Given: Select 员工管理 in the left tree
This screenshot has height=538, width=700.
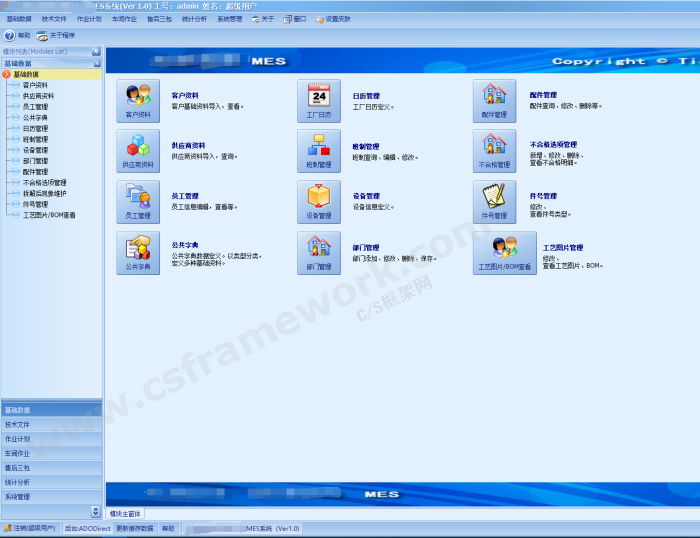Looking at the screenshot, I should tap(35, 107).
